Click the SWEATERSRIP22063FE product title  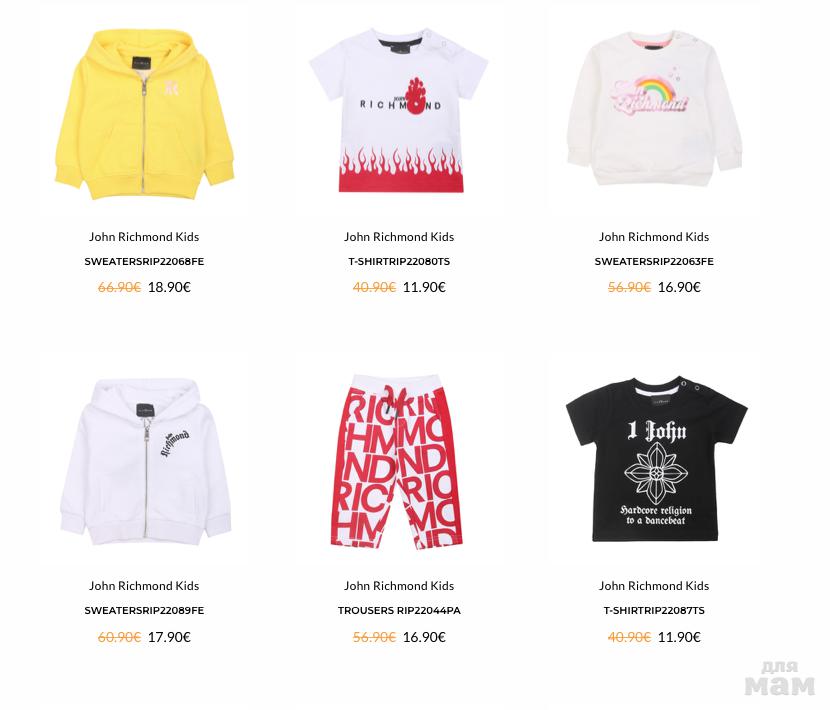coord(654,262)
